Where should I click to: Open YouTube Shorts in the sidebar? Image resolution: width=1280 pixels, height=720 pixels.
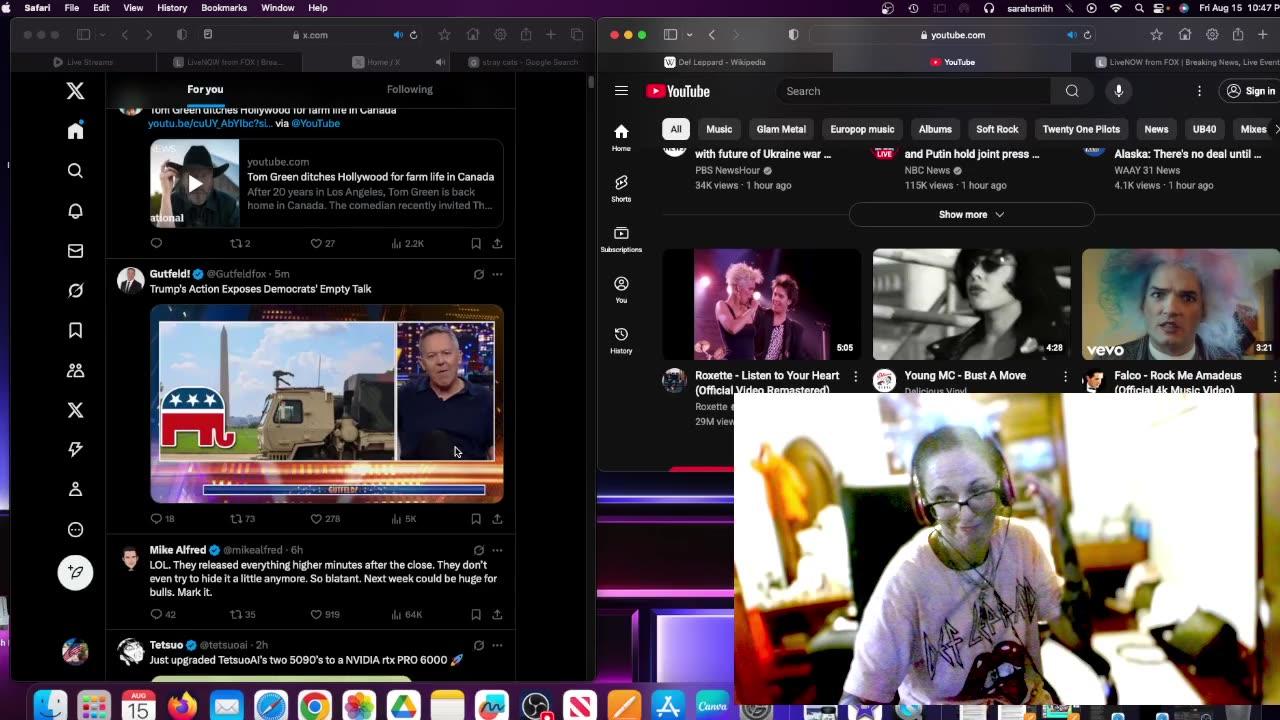tap(621, 187)
